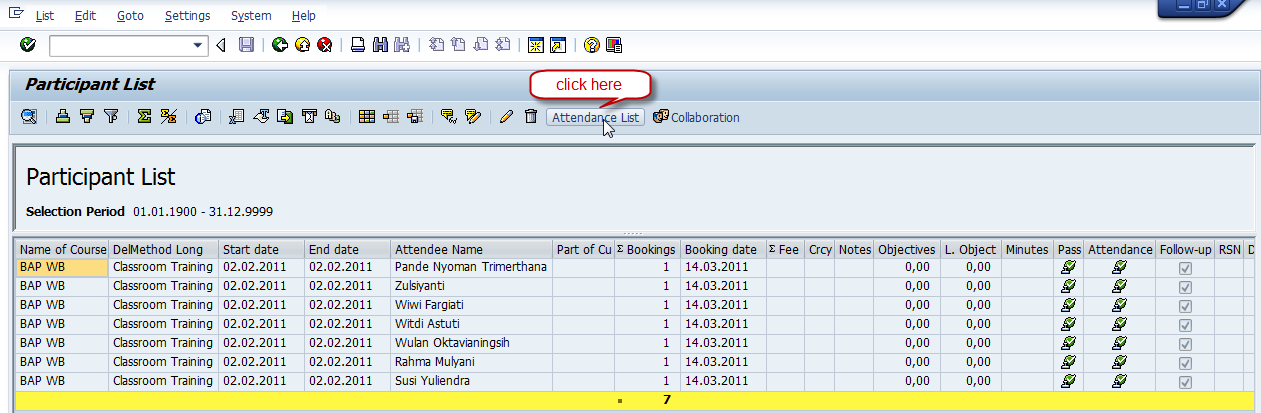Image resolution: width=1261 pixels, height=413 pixels.
Task: Click Pass icon in Zulsiyanti row
Action: 1068,286
